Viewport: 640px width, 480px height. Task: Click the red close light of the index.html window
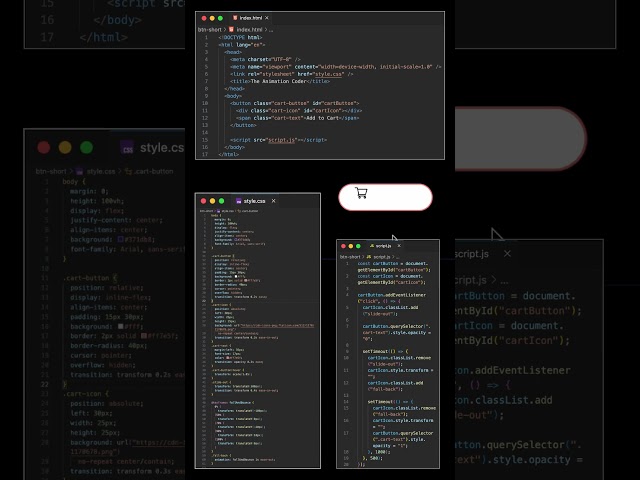tap(204, 18)
